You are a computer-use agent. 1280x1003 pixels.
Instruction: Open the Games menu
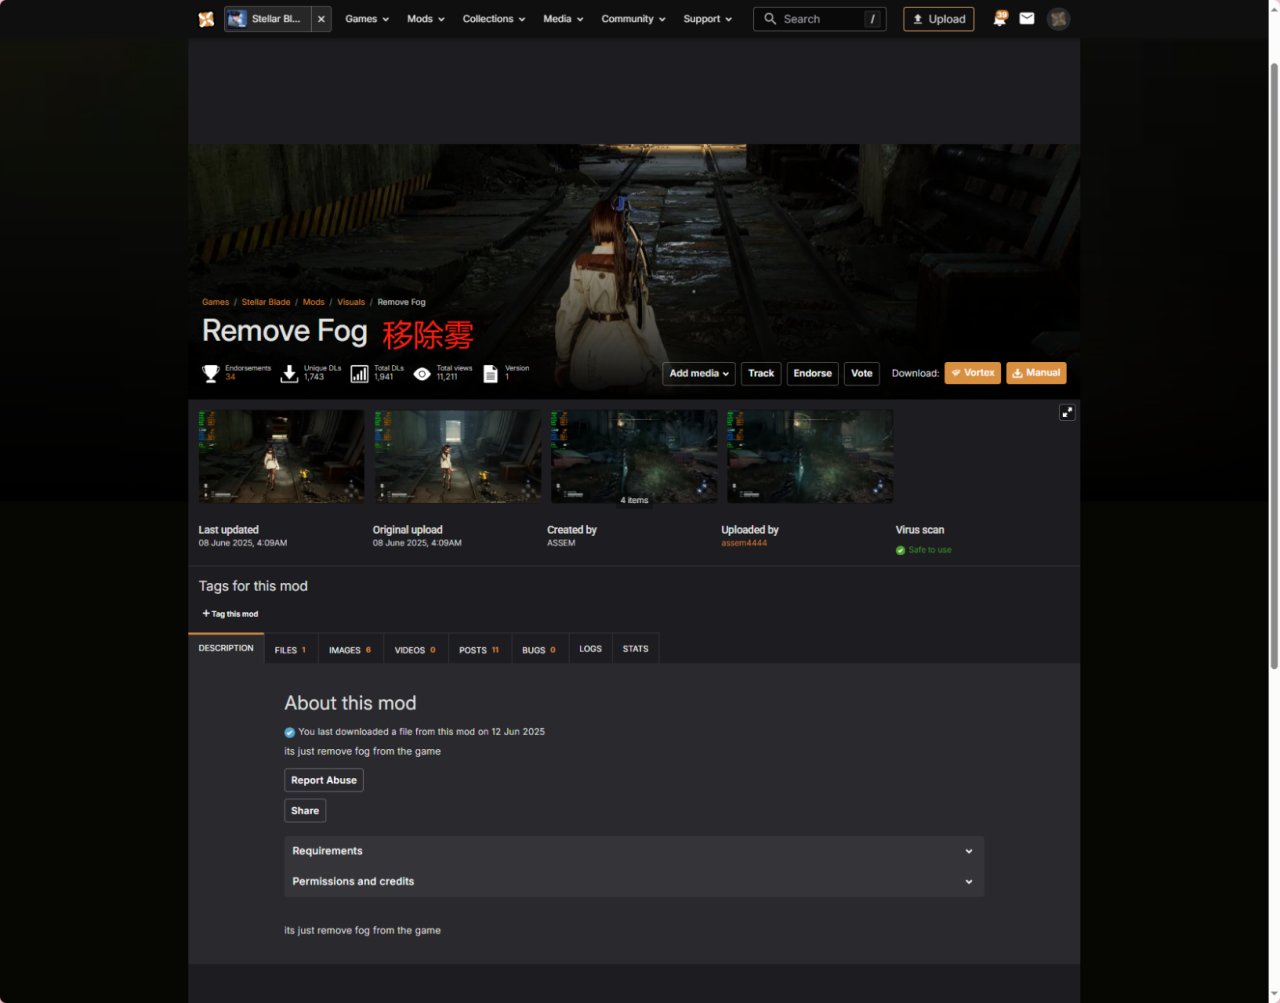coord(366,19)
